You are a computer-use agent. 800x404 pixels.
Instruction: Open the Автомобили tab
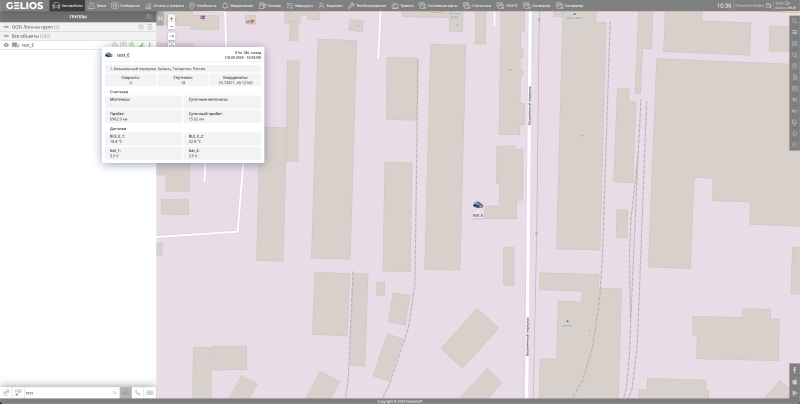click(68, 6)
